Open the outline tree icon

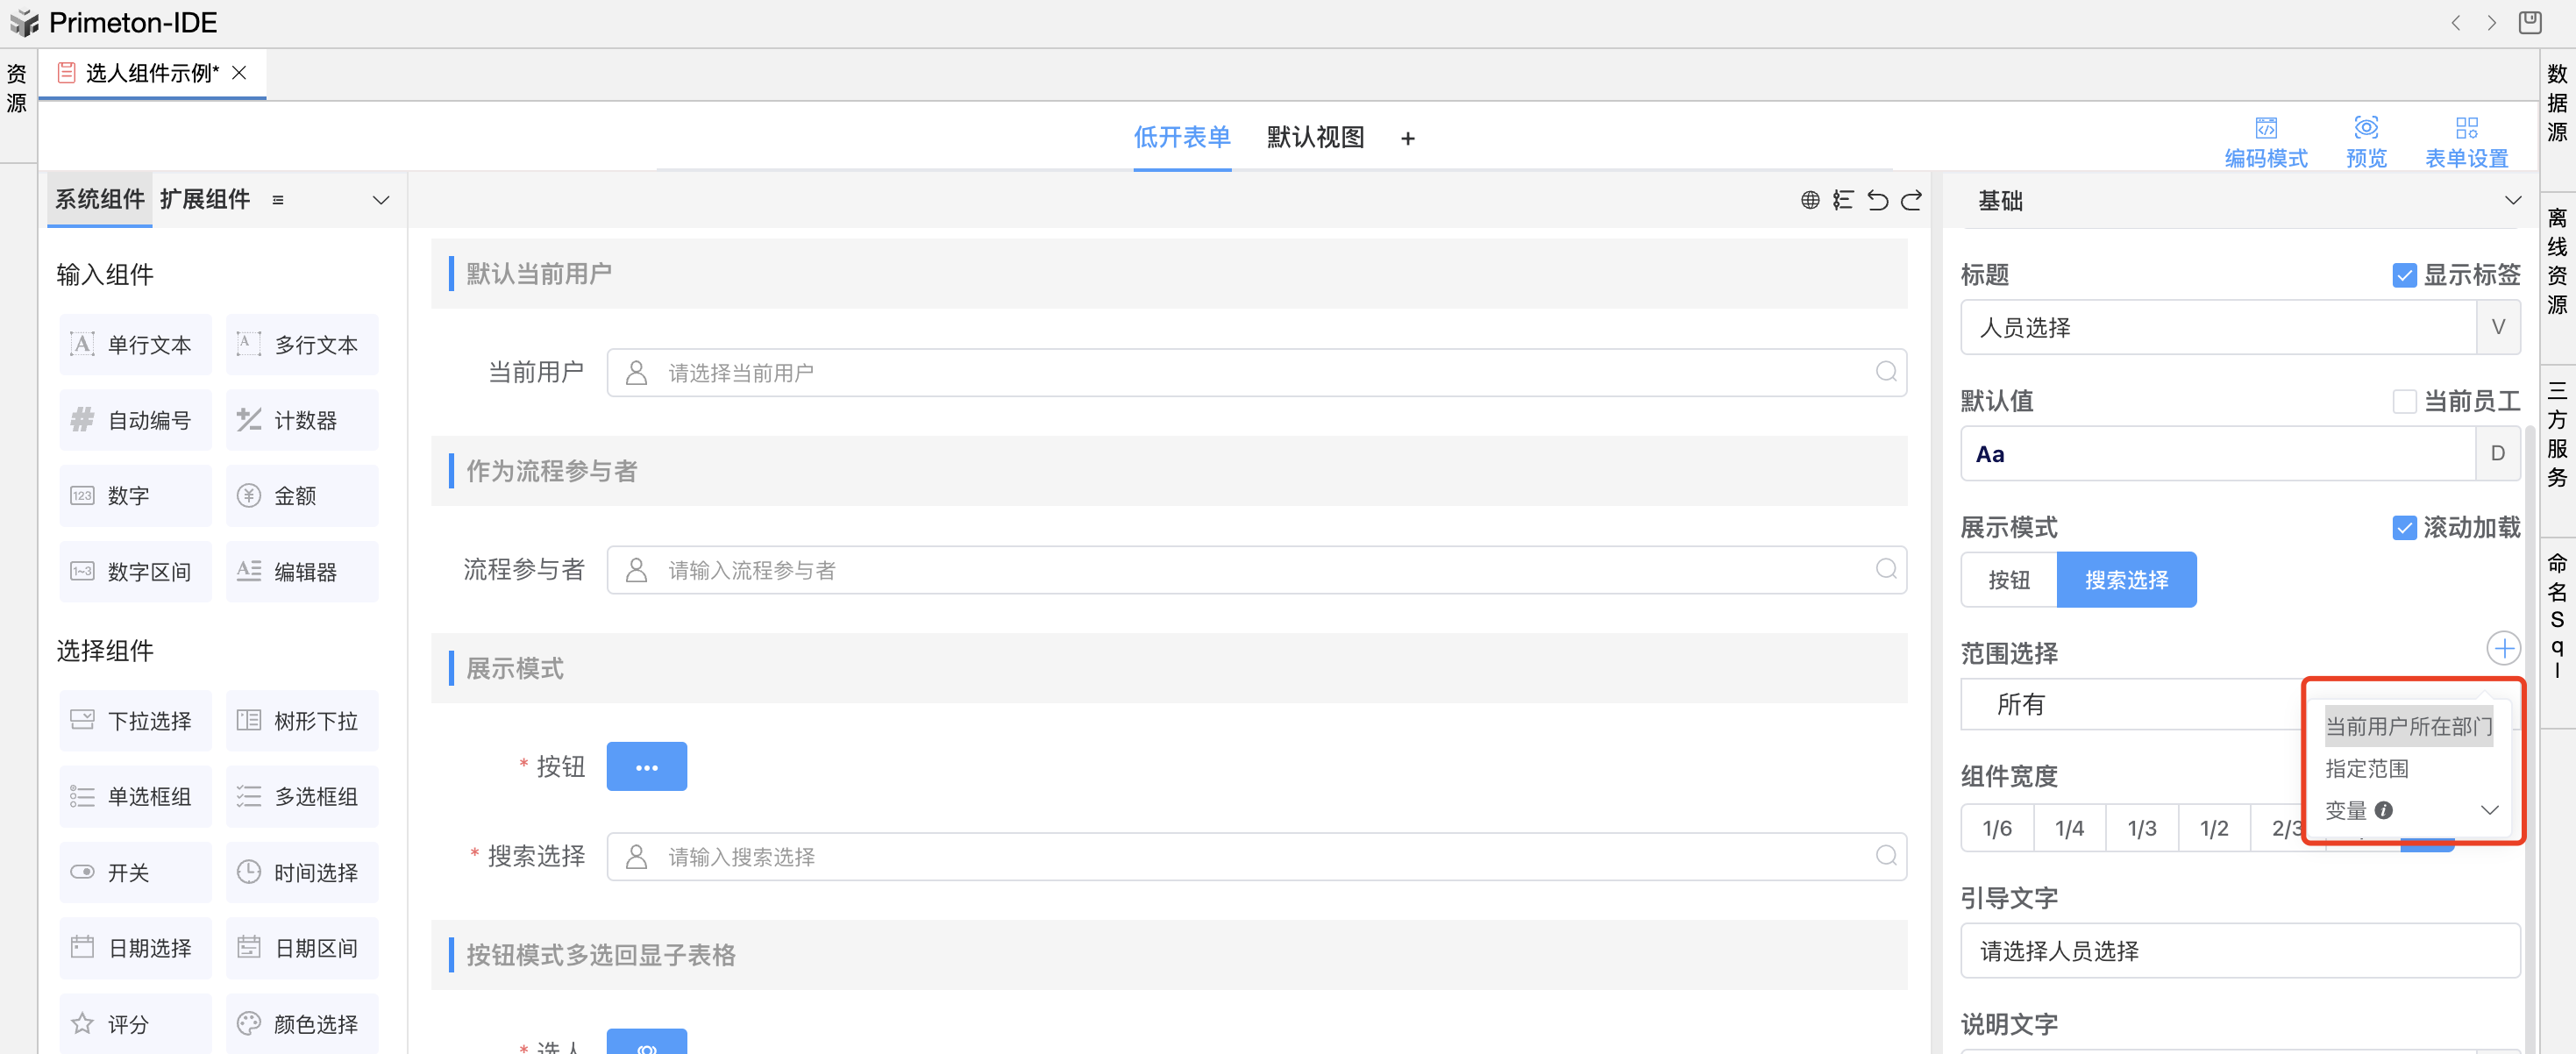[x=1842, y=200]
